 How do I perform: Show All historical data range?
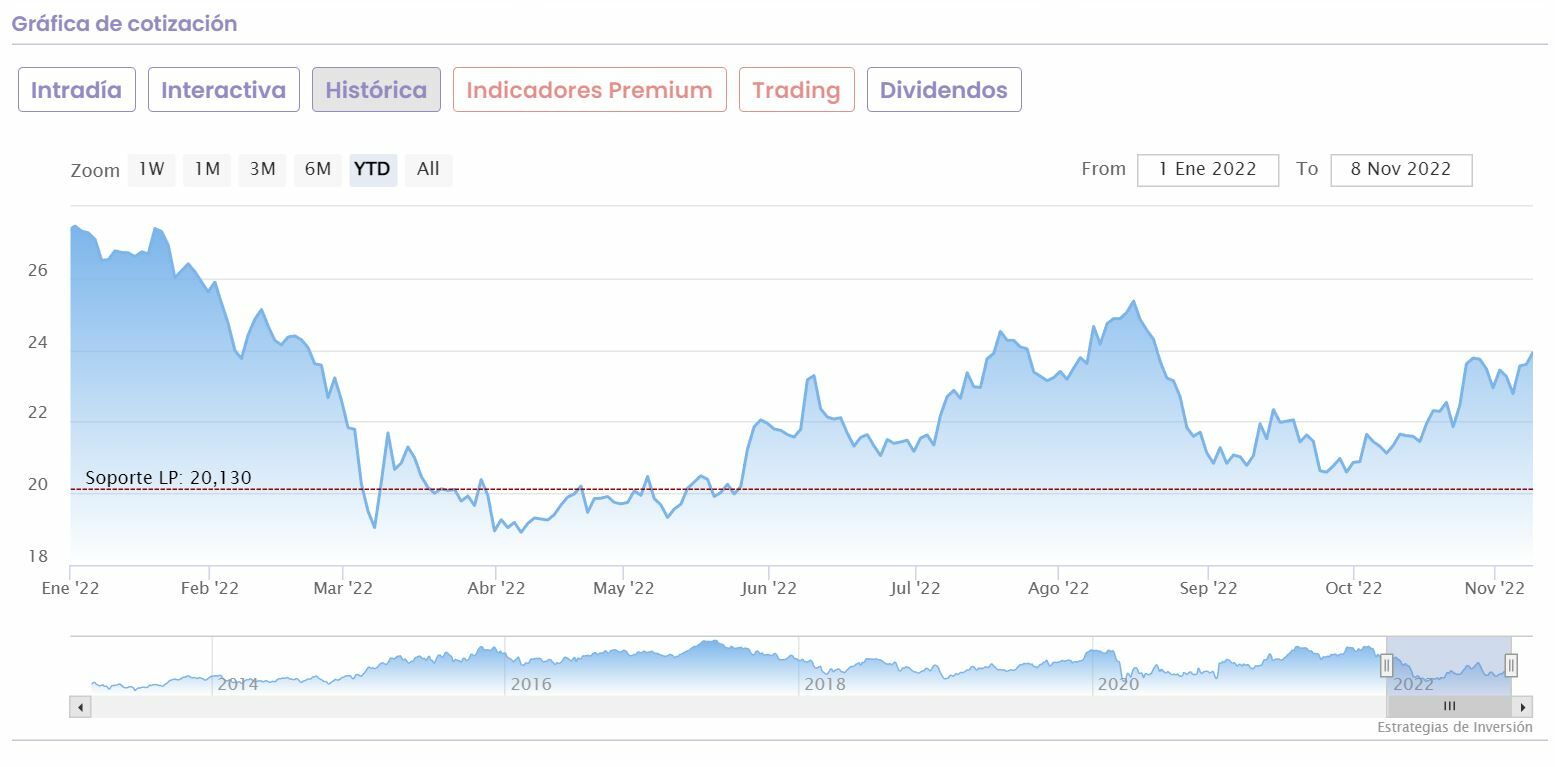[428, 170]
